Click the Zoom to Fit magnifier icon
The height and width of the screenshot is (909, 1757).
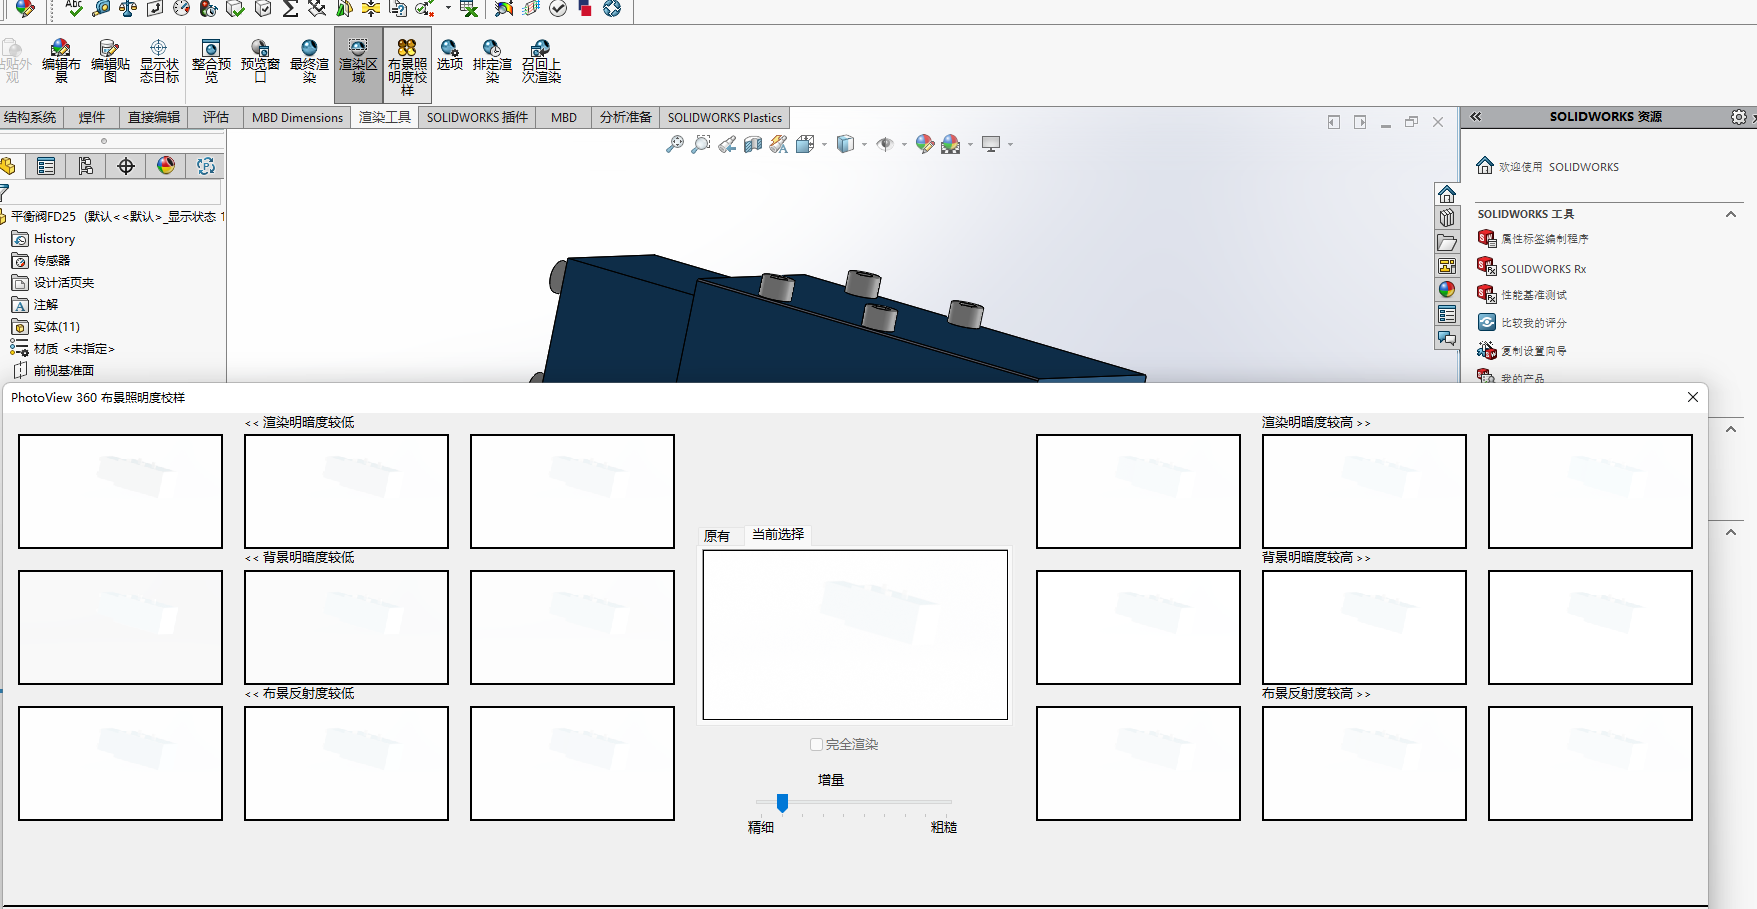tap(675, 144)
